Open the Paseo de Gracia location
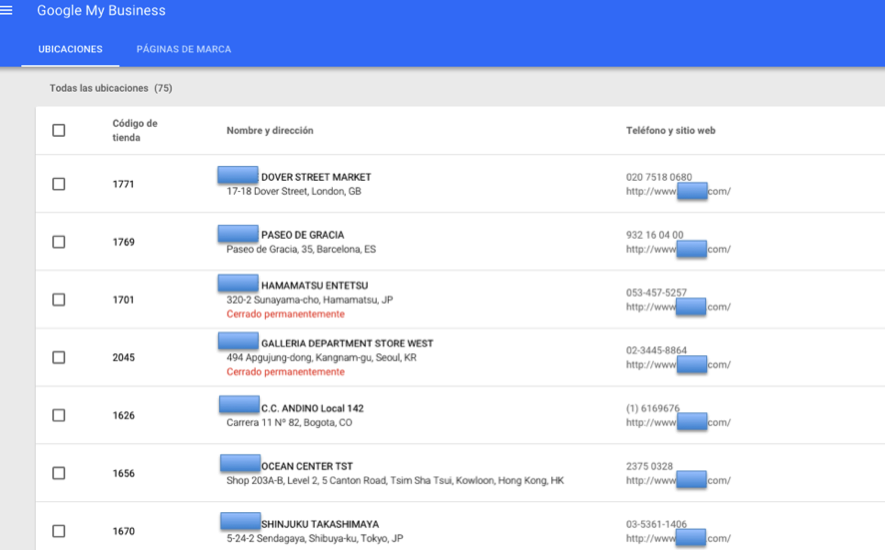This screenshot has height=551, width=886. (302, 235)
